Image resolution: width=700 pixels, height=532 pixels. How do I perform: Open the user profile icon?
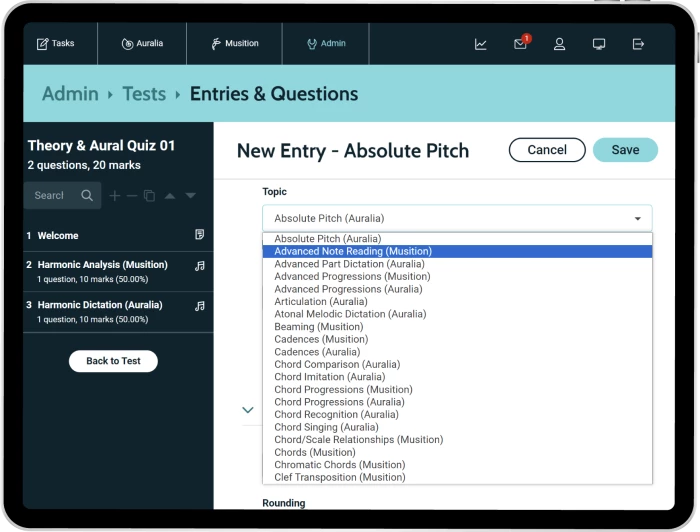coord(559,44)
